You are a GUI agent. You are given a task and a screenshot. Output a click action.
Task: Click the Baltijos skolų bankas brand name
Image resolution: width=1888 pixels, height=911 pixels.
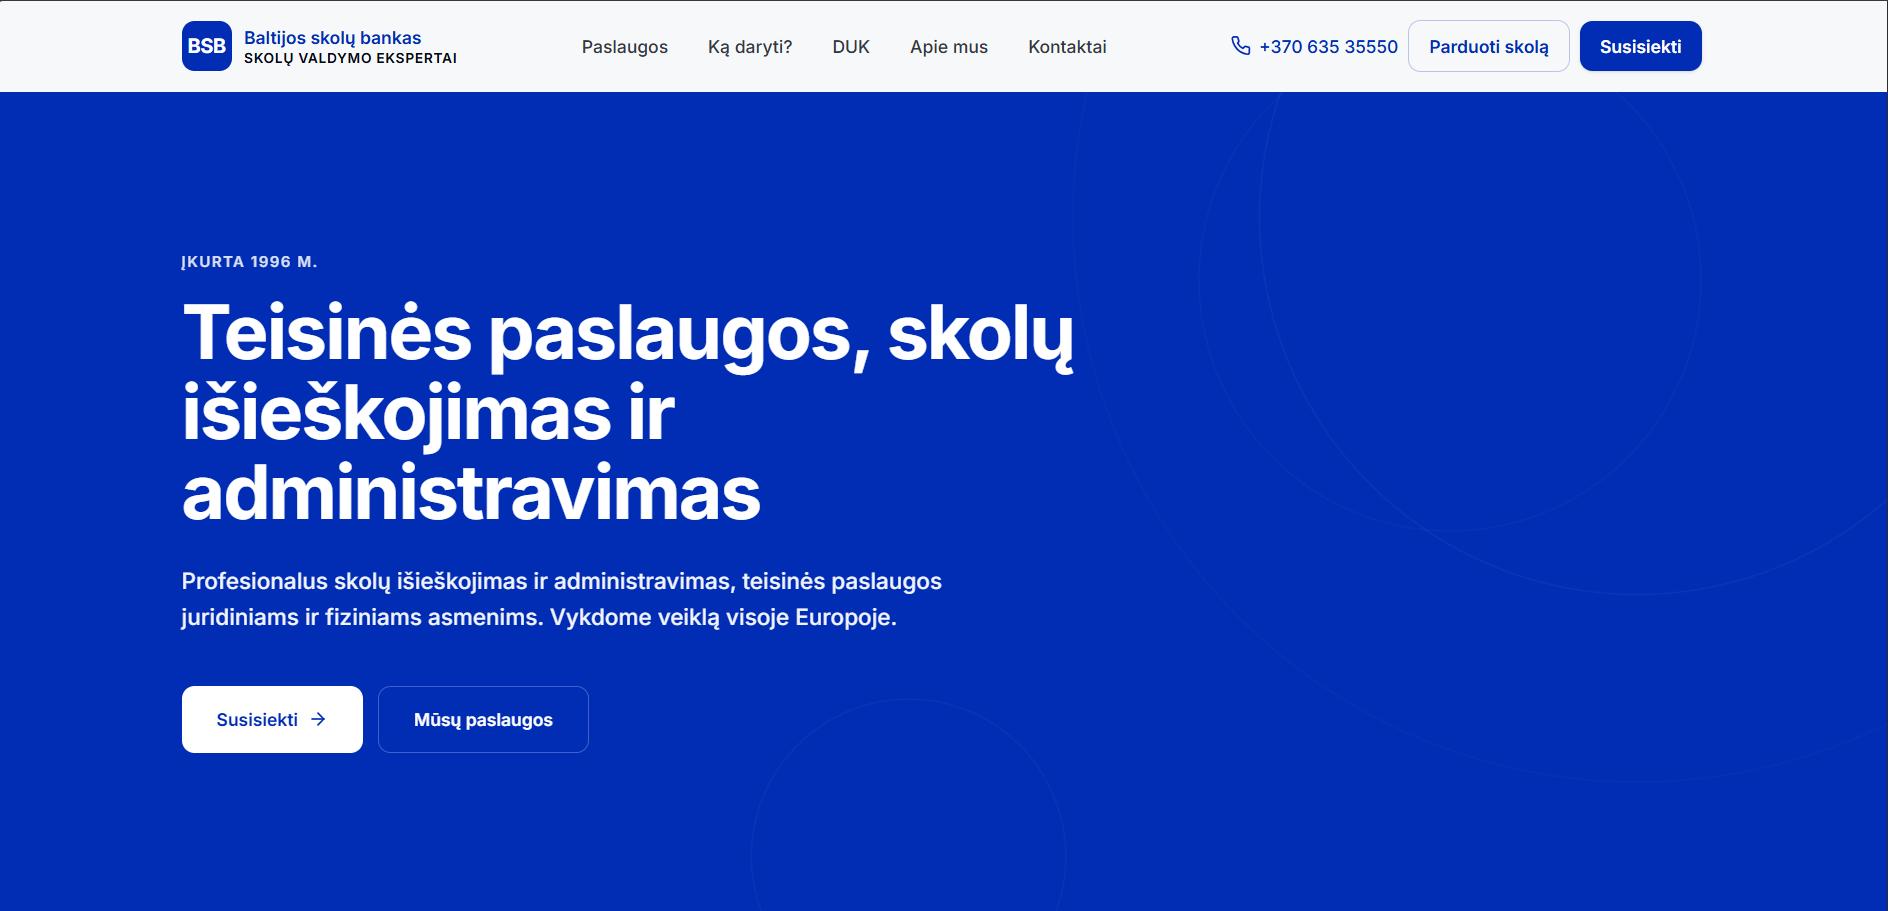333,38
